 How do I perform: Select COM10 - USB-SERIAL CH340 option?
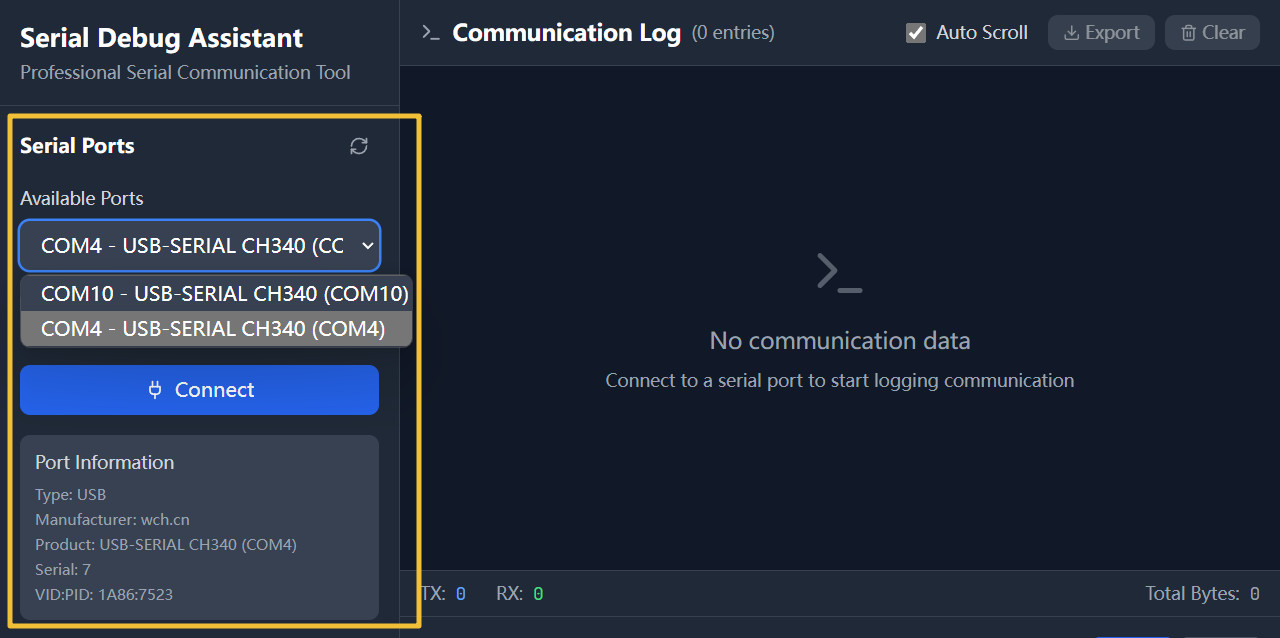point(224,294)
